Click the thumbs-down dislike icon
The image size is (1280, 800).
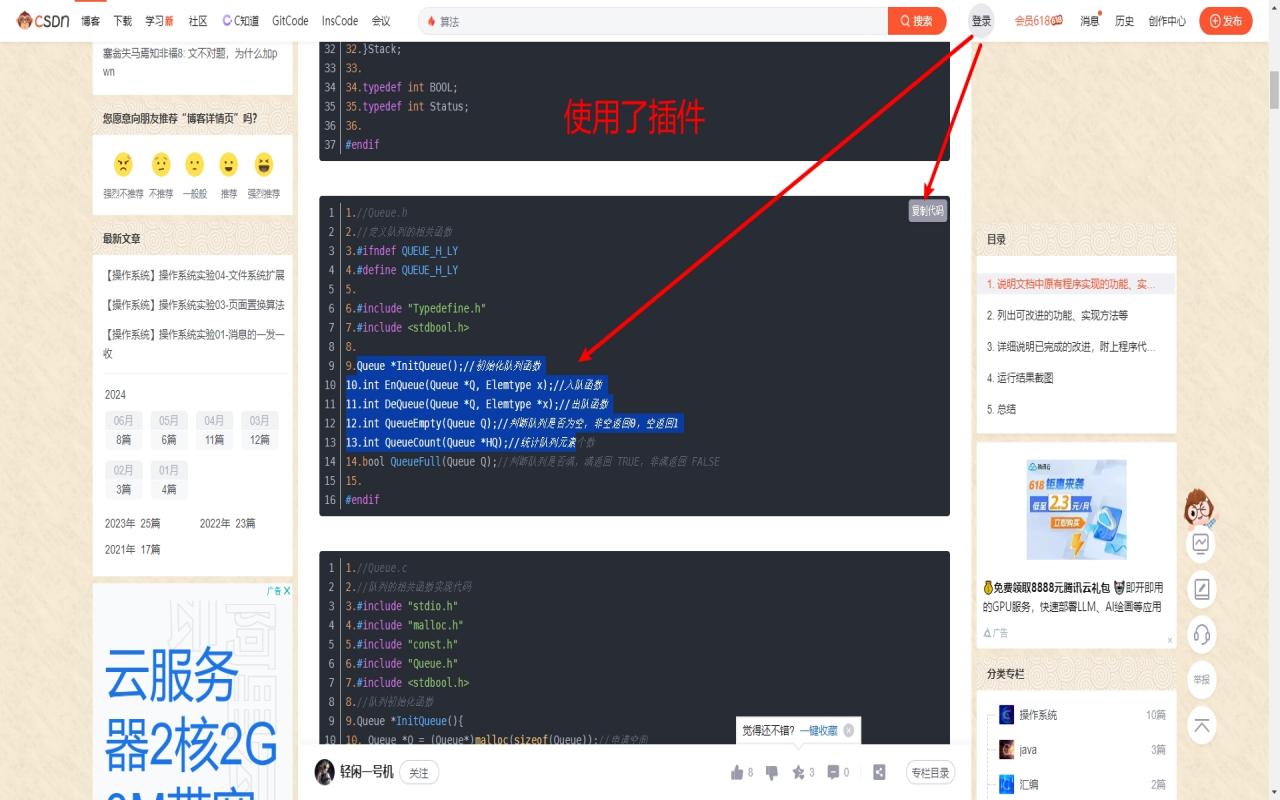[770, 771]
